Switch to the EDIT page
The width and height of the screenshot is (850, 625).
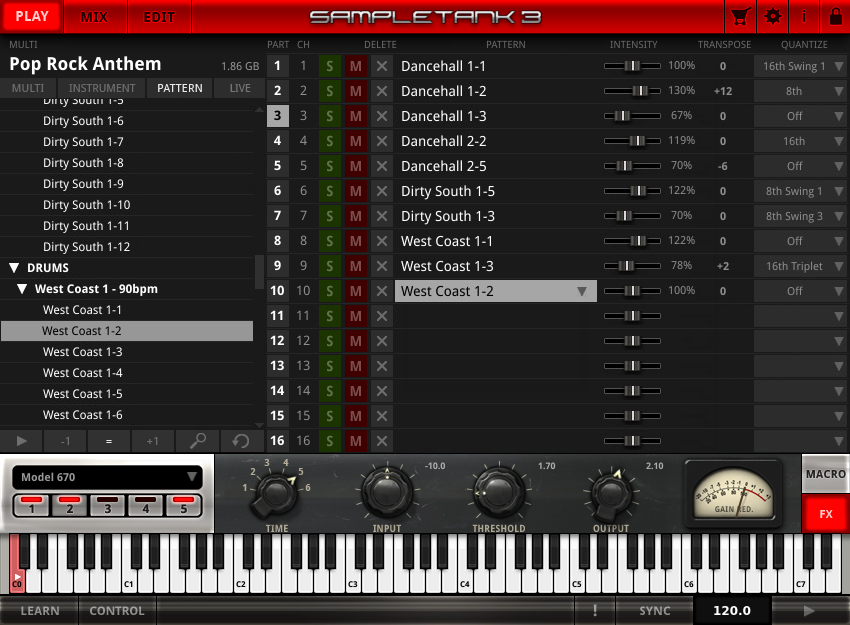pyautogui.click(x=159, y=17)
